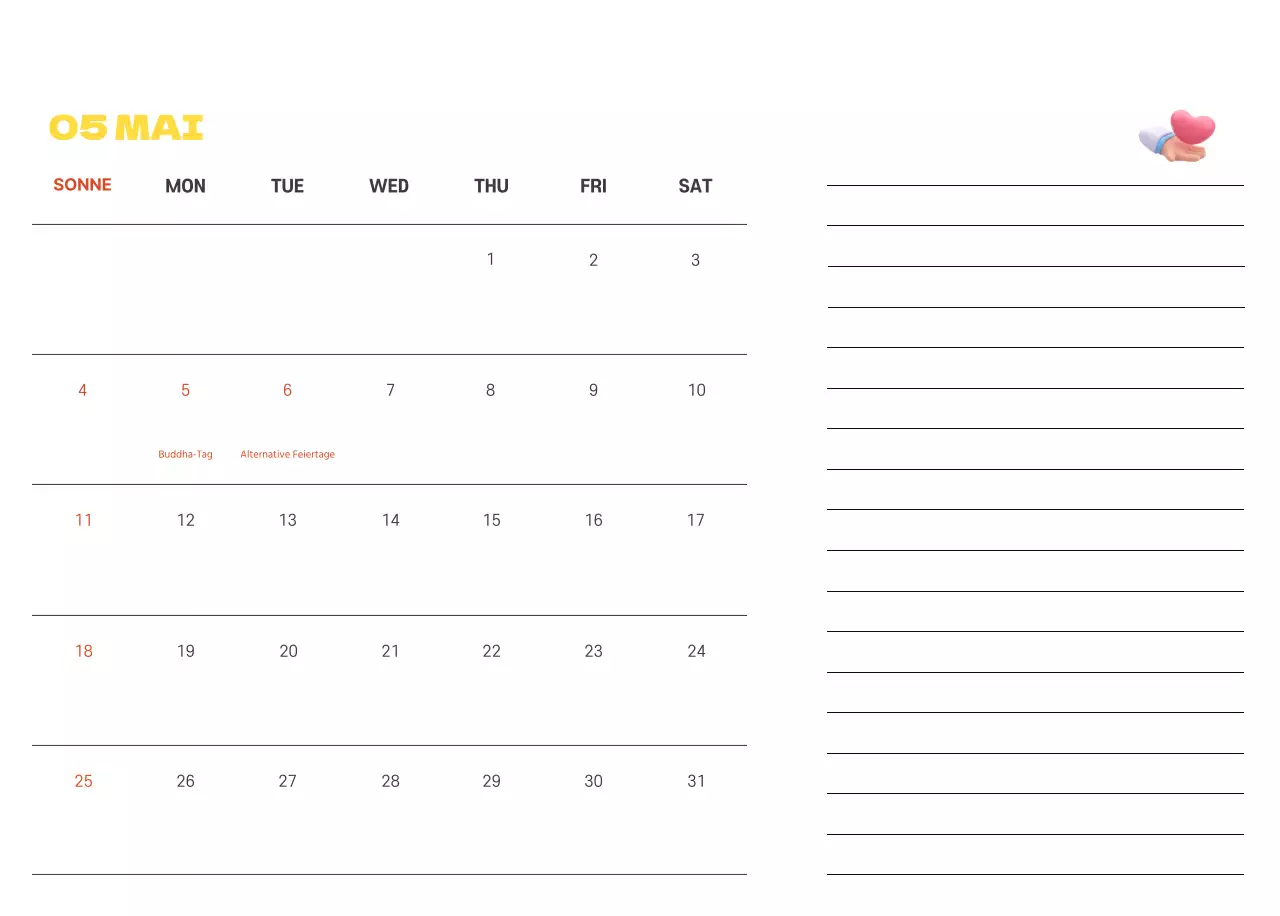Select date 20 in the calendar

[x=288, y=651]
